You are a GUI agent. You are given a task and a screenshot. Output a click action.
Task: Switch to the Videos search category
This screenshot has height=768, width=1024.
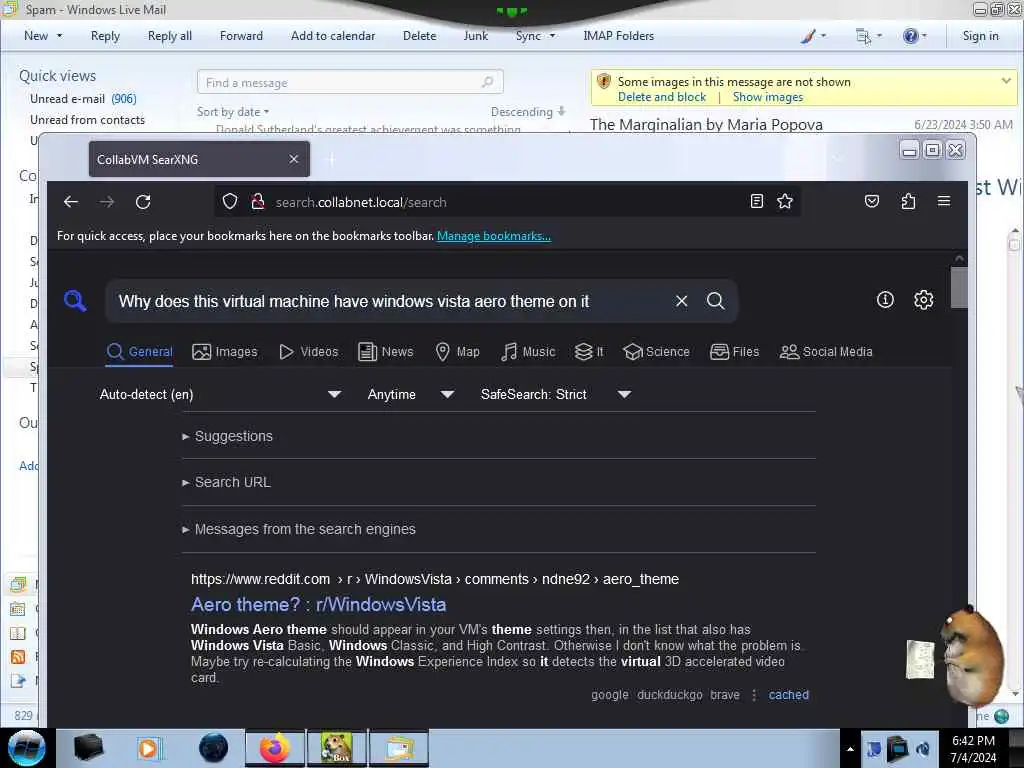point(308,352)
